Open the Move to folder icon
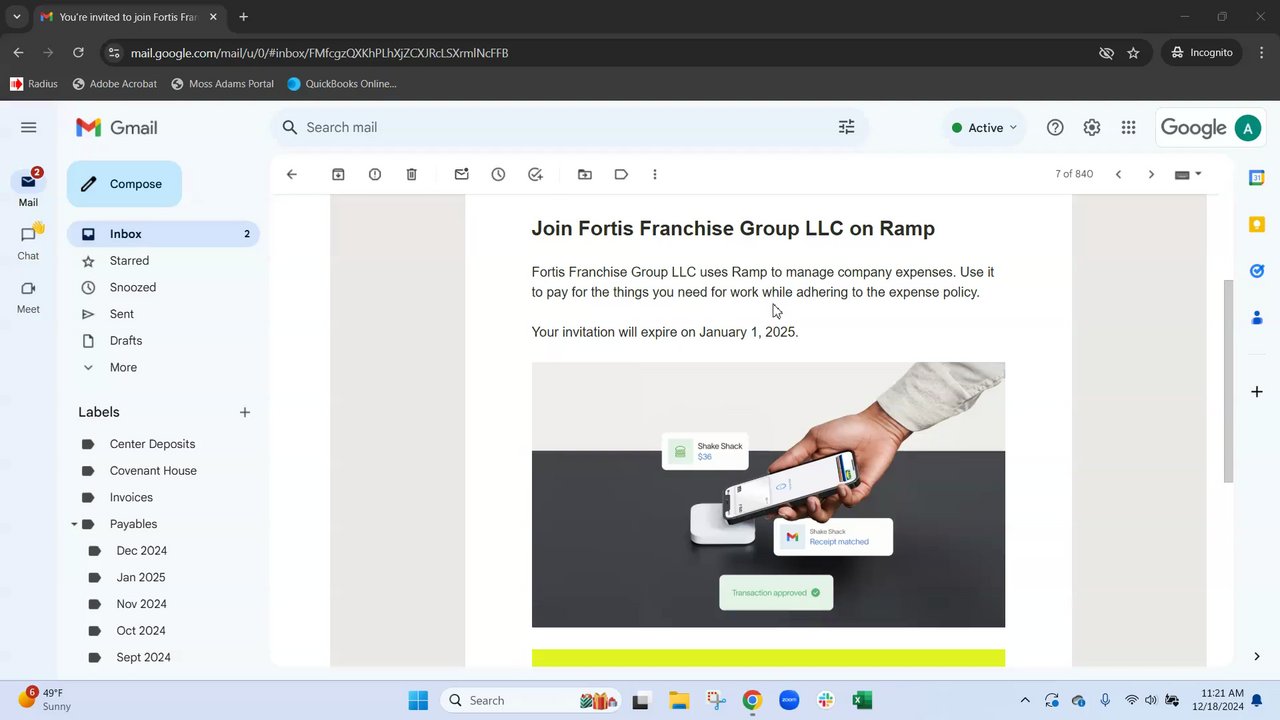The image size is (1280, 720). 585,174
